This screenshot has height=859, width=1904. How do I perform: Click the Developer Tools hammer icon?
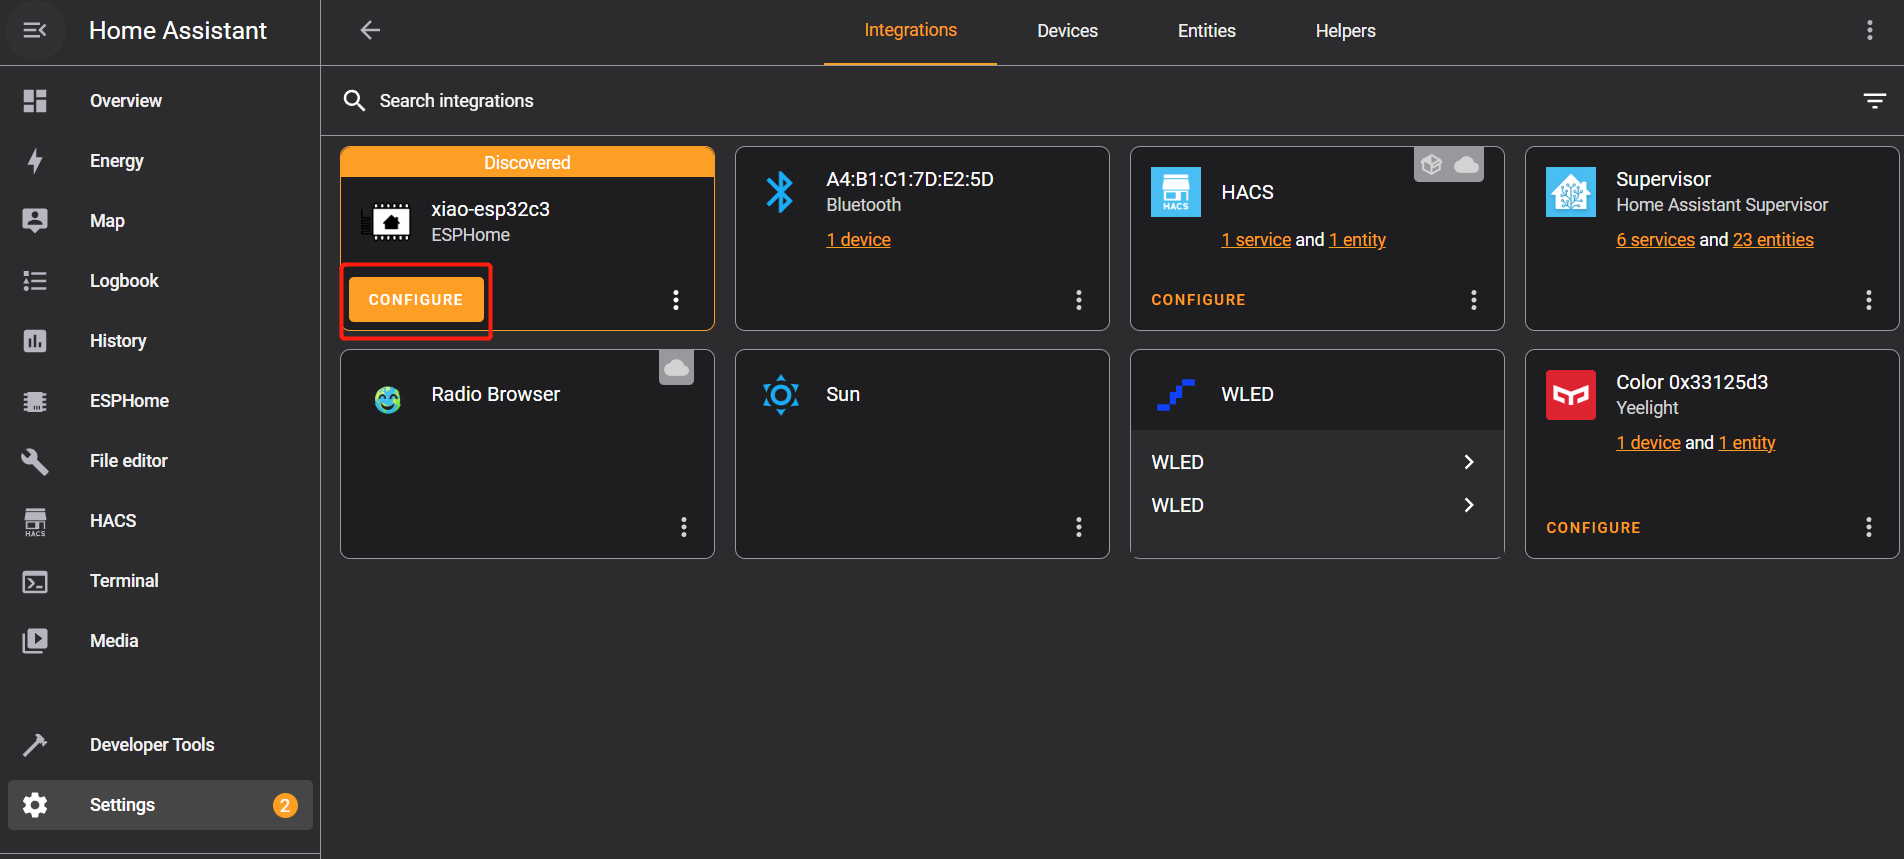click(x=35, y=745)
